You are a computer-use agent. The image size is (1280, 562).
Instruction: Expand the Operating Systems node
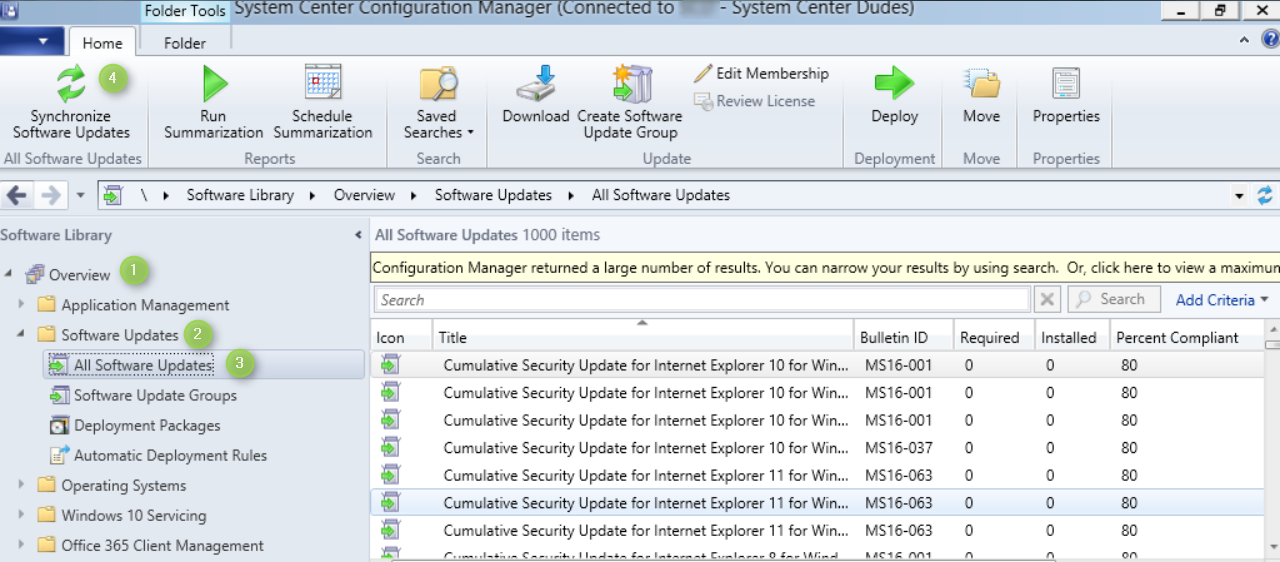pos(22,485)
